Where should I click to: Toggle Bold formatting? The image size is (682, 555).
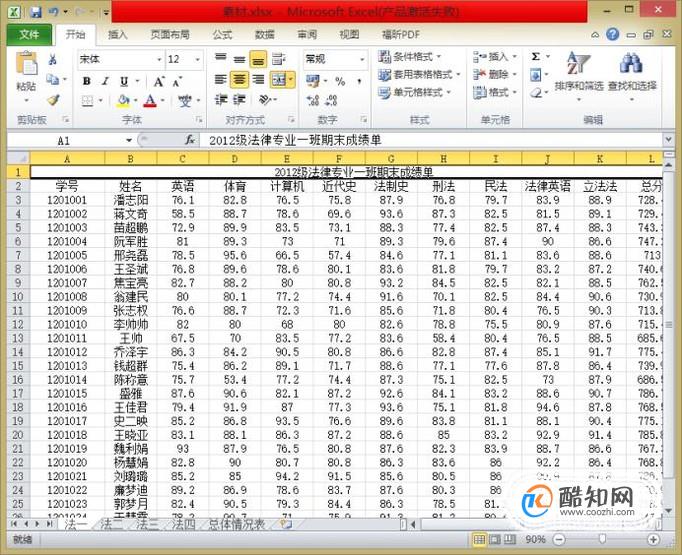coord(87,81)
